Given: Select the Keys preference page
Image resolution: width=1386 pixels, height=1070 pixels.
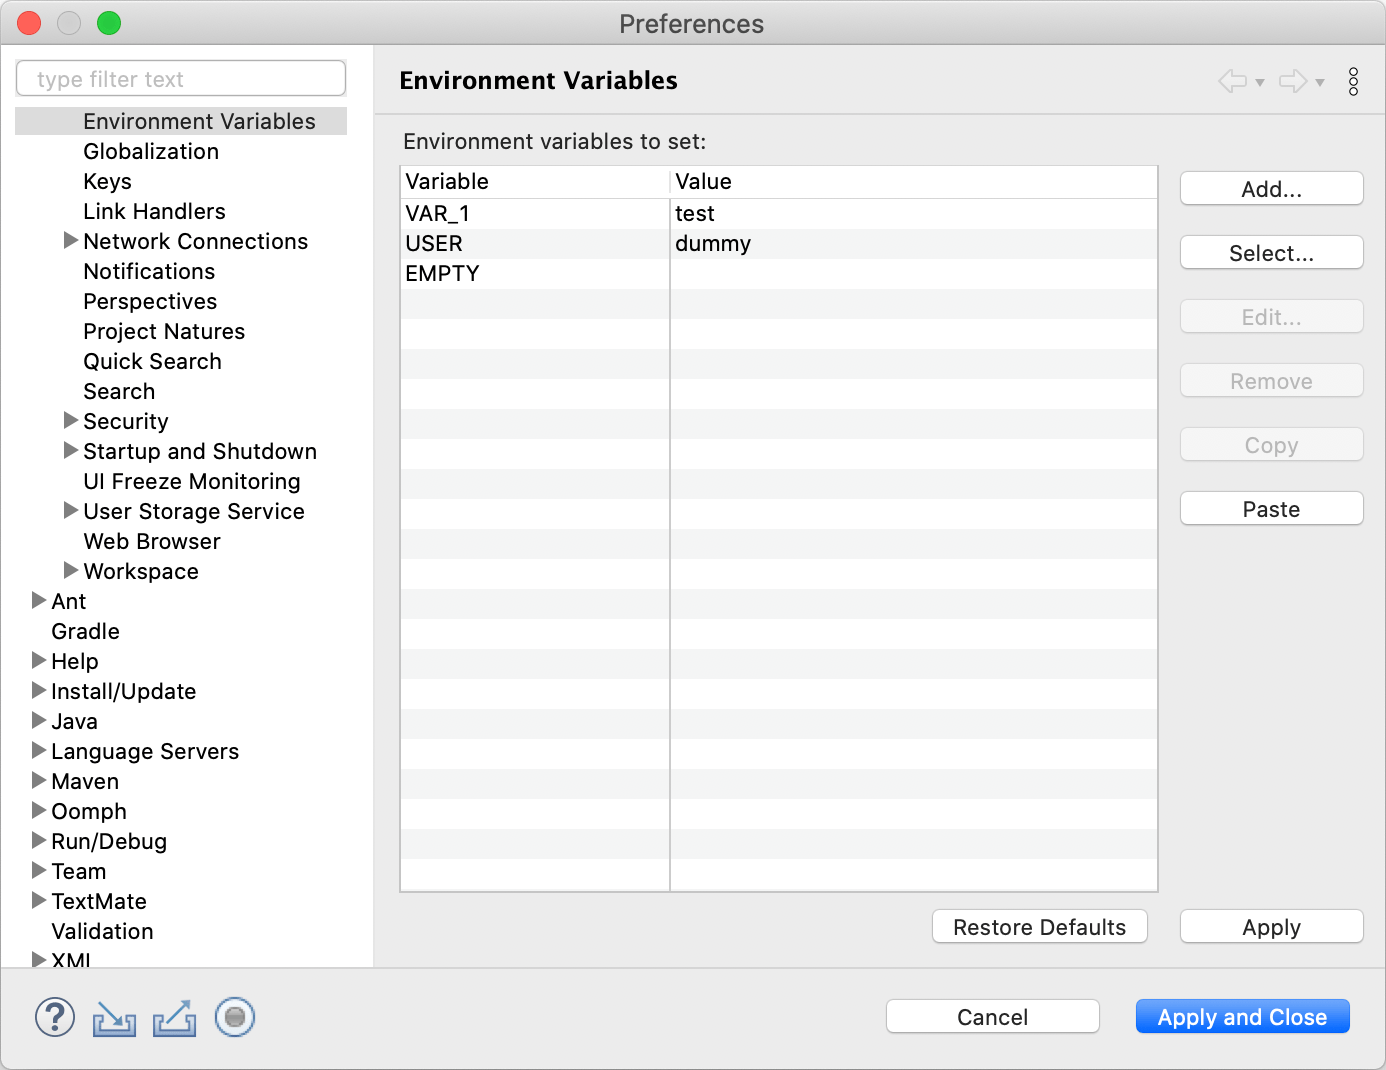Looking at the screenshot, I should point(107,181).
